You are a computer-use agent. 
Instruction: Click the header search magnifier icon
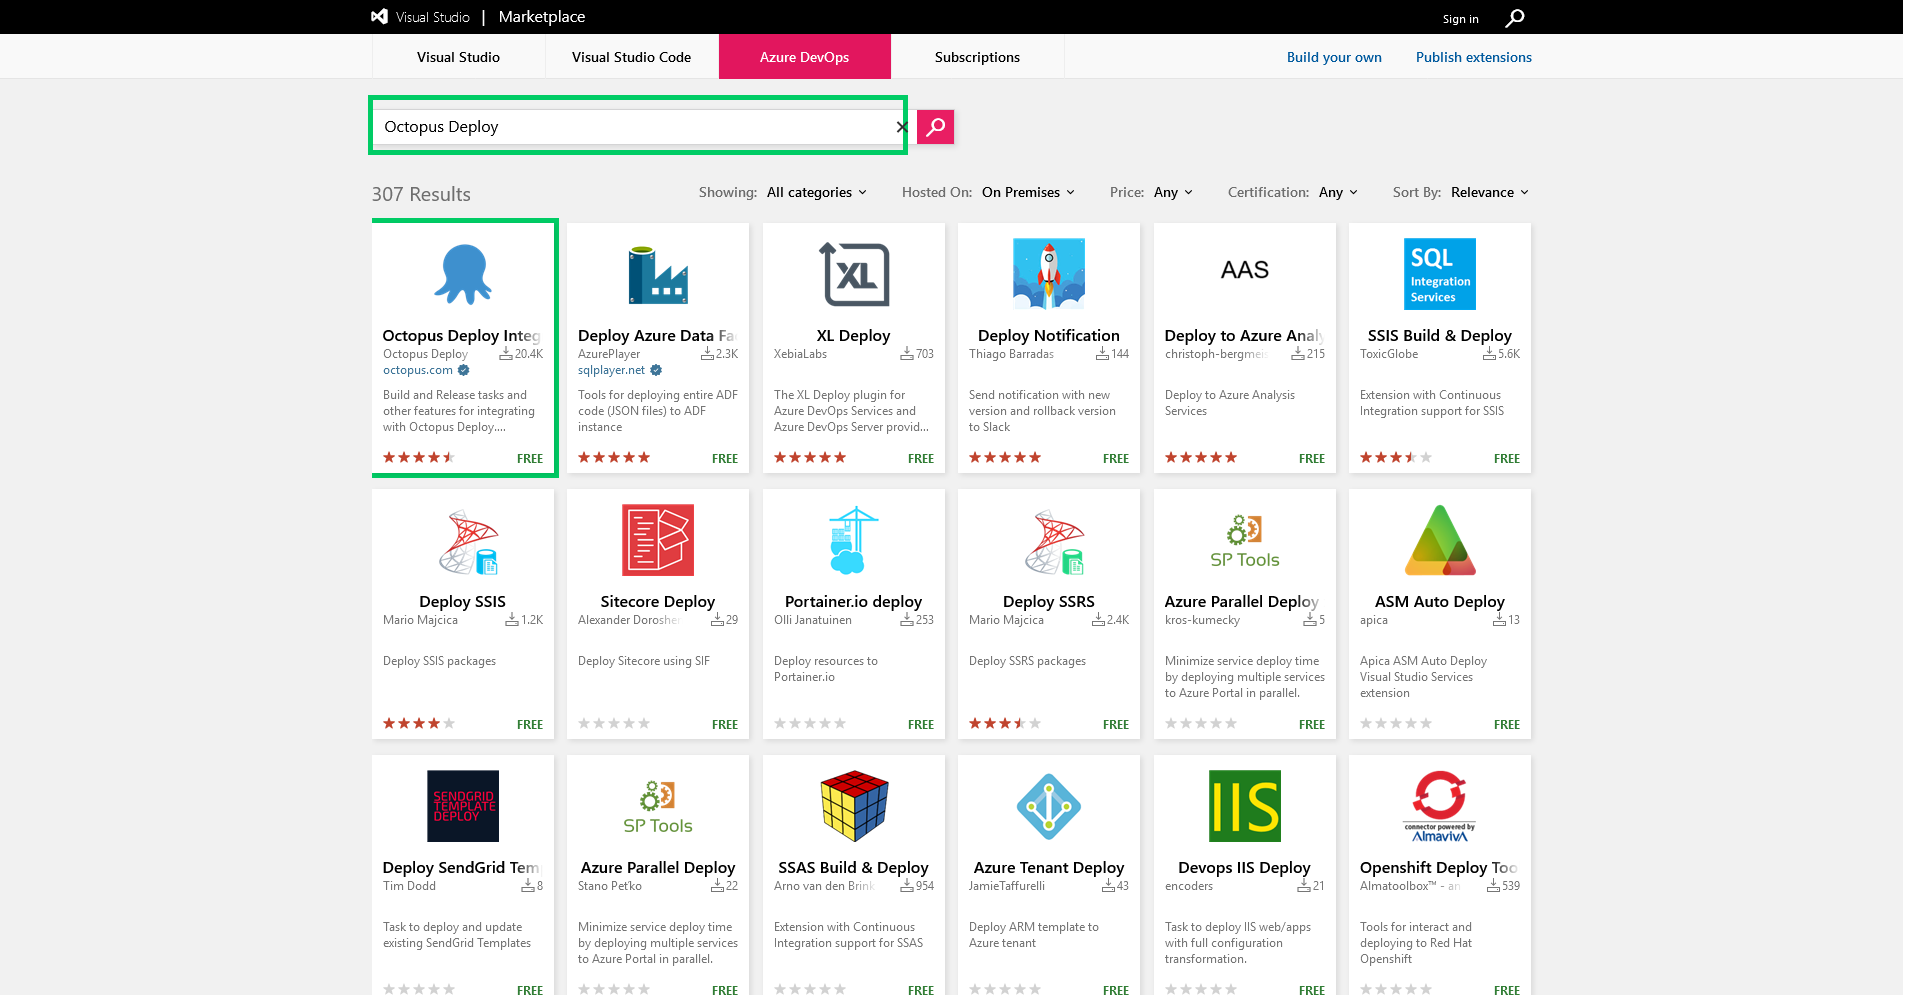point(1515,18)
